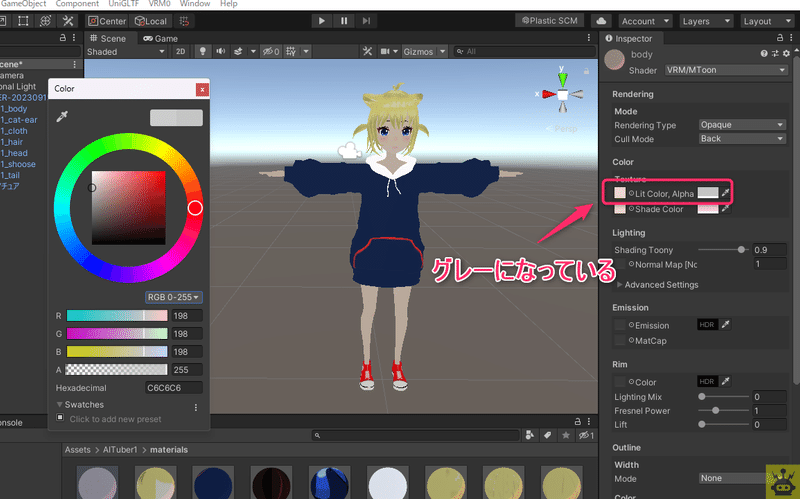This screenshot has width=800, height=499.
Task: Start Play mode
Action: (x=321, y=21)
